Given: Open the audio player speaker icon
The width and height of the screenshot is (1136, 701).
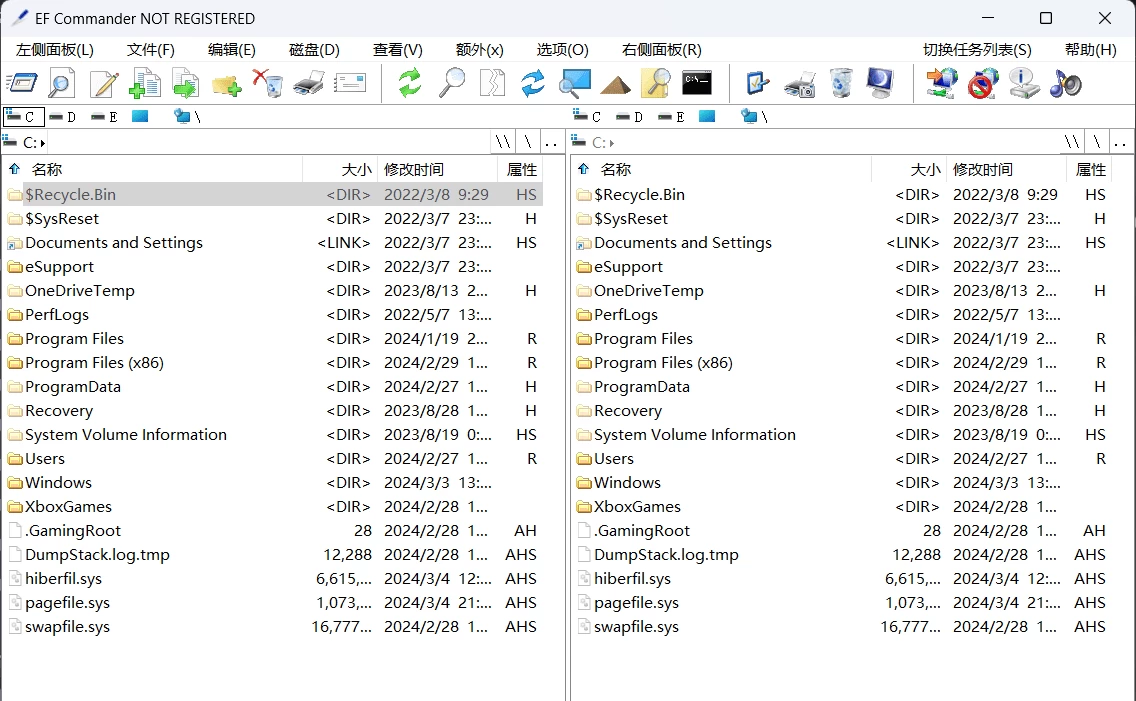Looking at the screenshot, I should (1064, 84).
